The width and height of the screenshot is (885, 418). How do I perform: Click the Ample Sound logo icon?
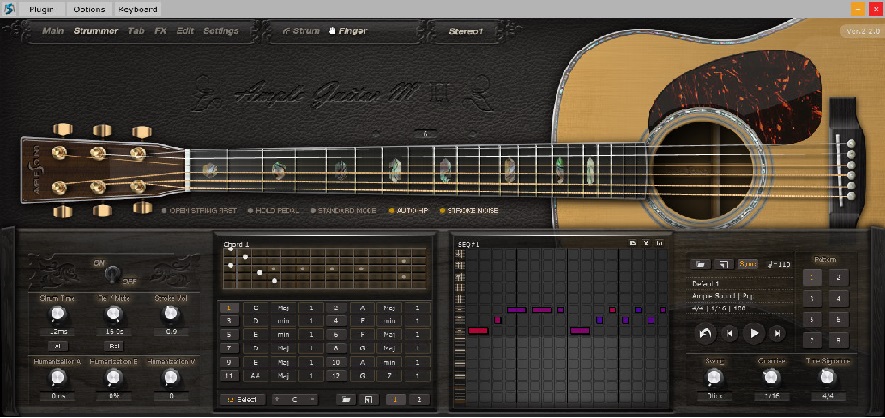click(x=8, y=9)
